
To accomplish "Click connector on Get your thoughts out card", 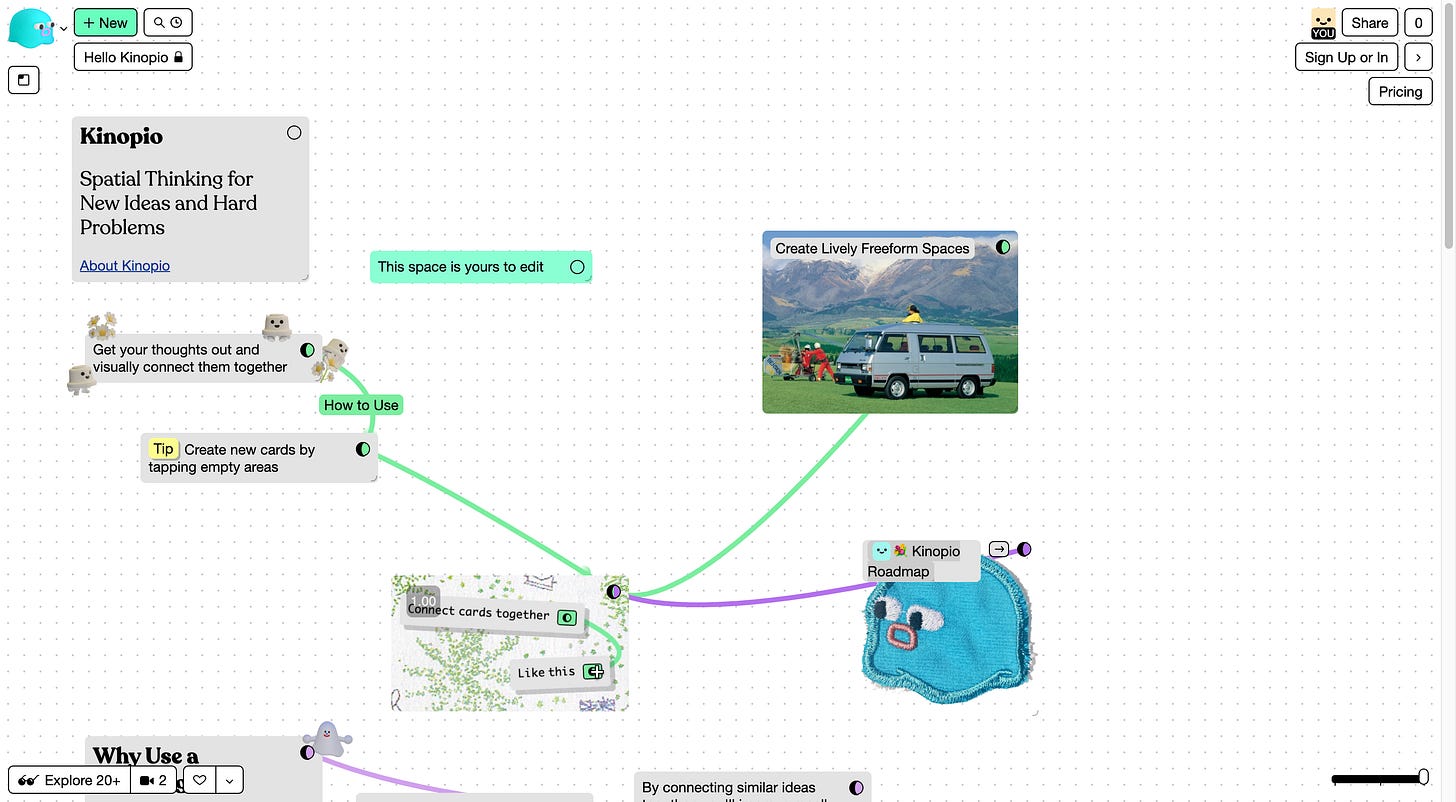I will 308,350.
